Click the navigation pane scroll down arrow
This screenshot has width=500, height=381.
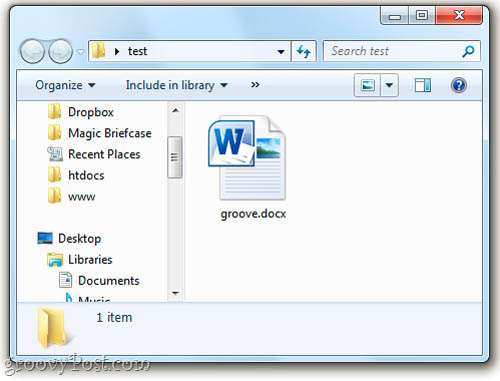(x=175, y=293)
